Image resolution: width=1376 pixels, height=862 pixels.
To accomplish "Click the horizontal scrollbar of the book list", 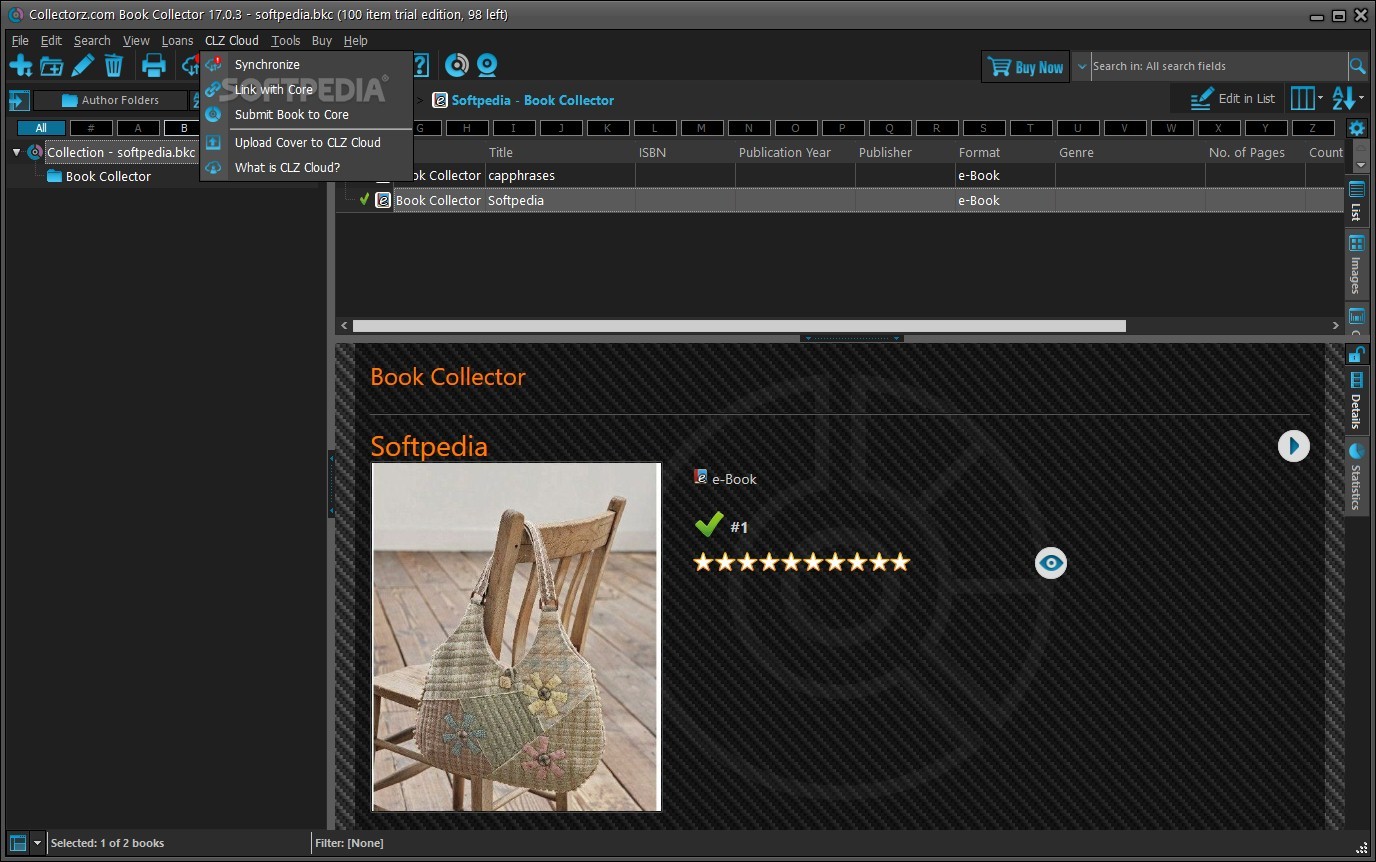I will [739, 326].
